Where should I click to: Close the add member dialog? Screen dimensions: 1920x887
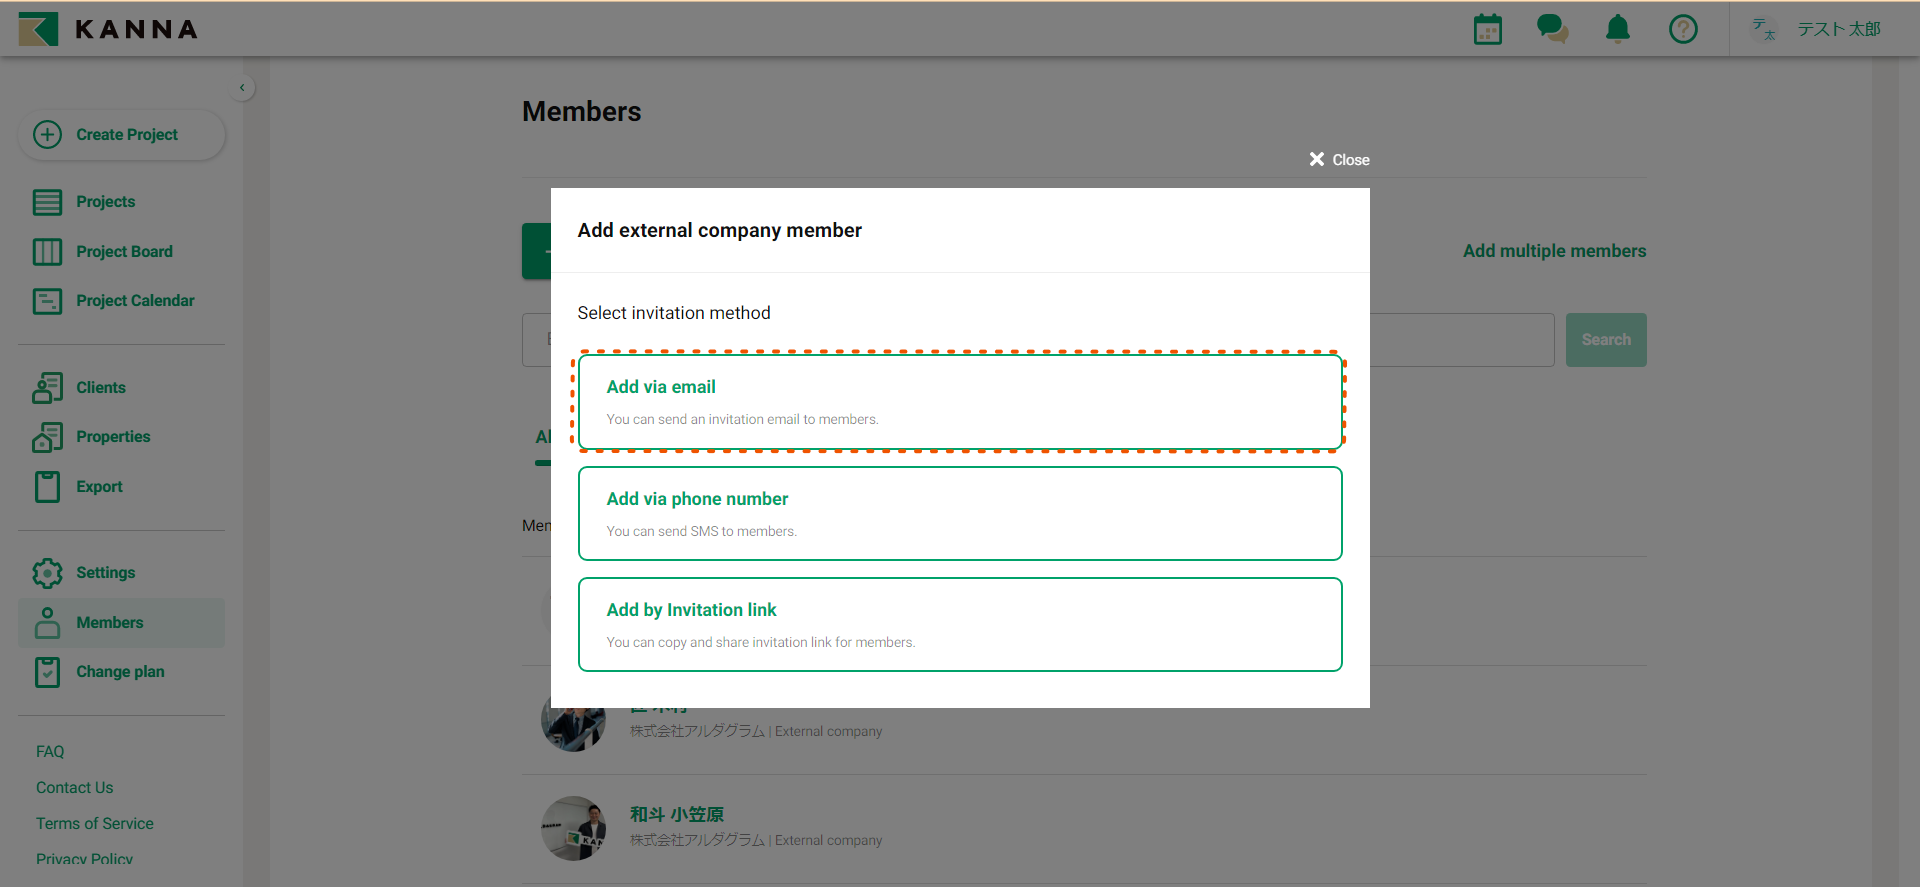[x=1339, y=160]
